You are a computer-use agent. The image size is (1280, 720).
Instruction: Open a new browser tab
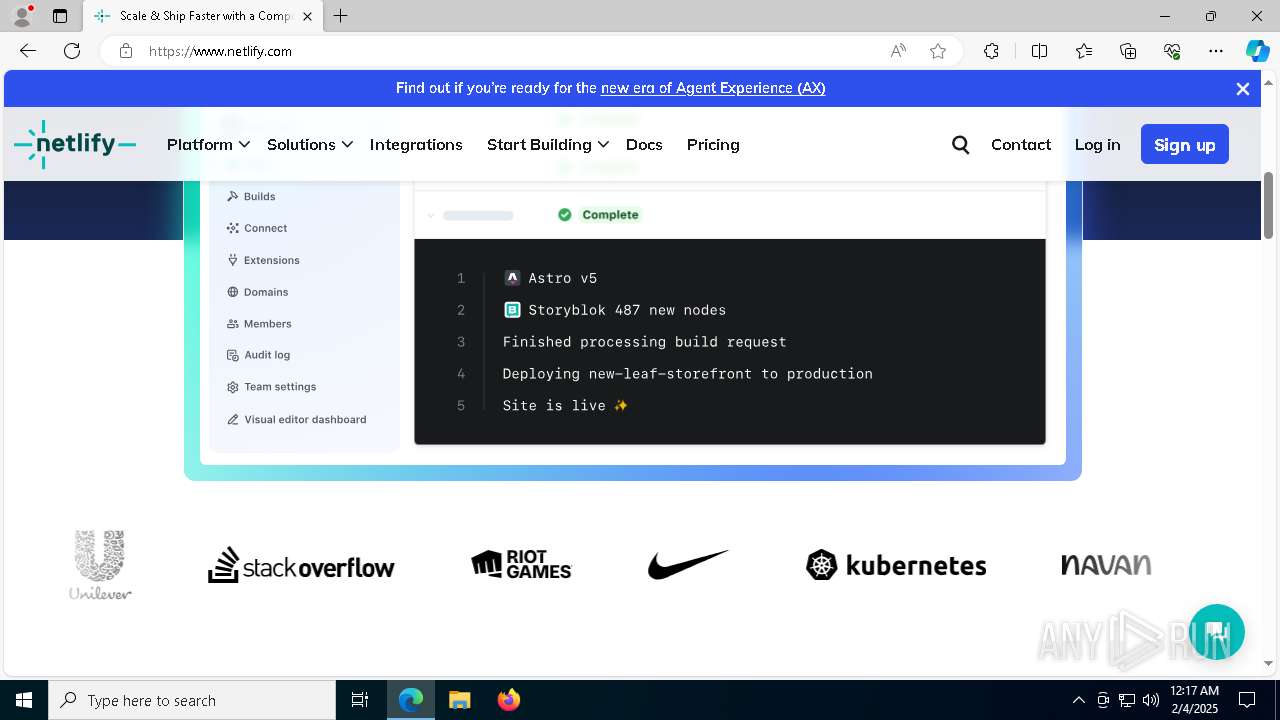point(340,16)
